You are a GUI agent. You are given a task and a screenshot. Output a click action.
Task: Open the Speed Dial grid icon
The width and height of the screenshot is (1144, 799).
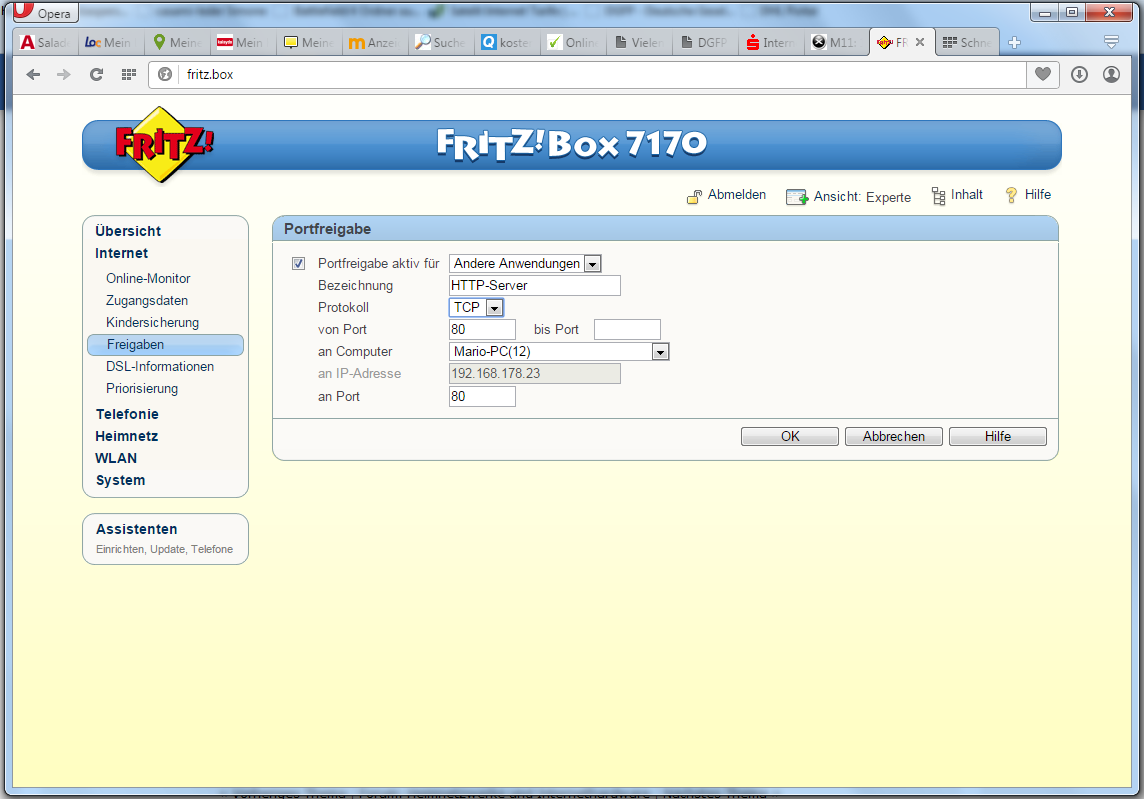pyautogui.click(x=128, y=74)
